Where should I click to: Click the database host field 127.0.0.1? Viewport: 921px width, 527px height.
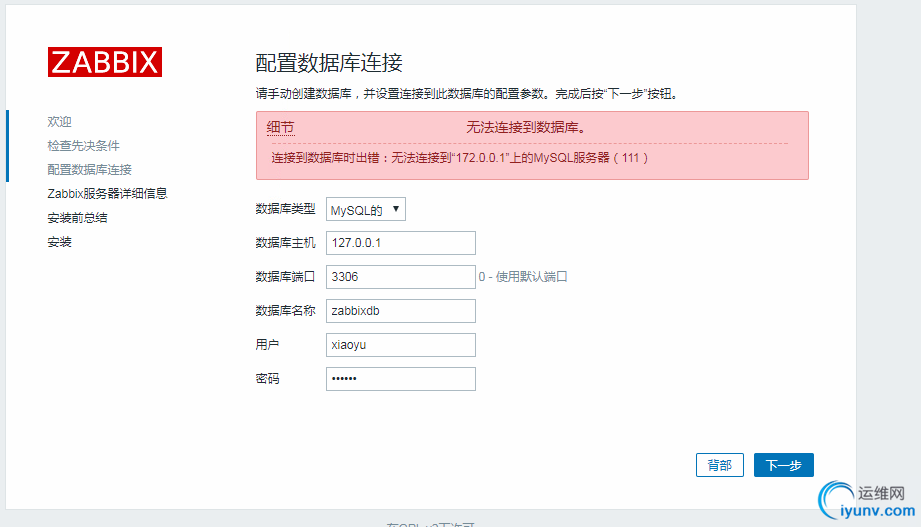tap(401, 243)
